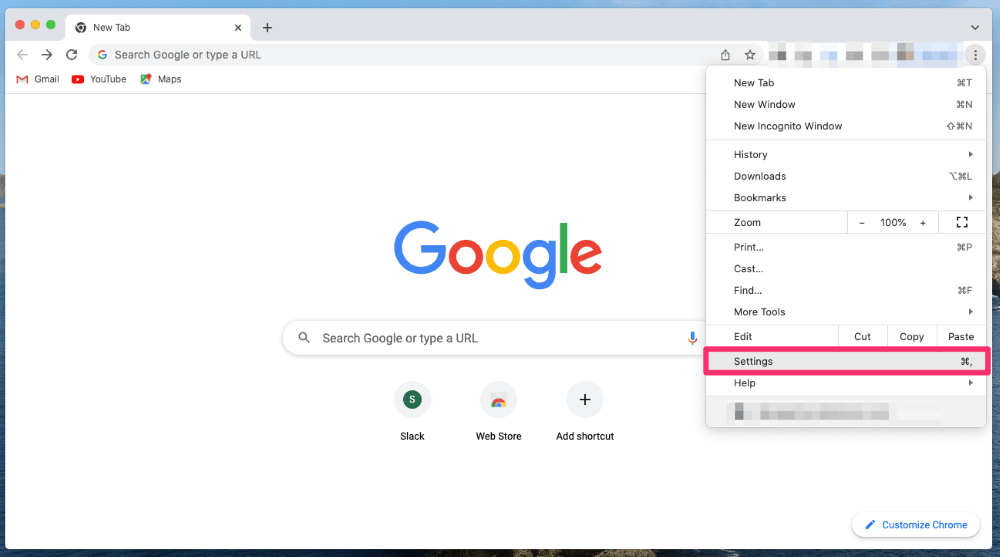Open the Maps bookmark
Image resolution: width=1000 pixels, height=557 pixels.
pos(161,79)
